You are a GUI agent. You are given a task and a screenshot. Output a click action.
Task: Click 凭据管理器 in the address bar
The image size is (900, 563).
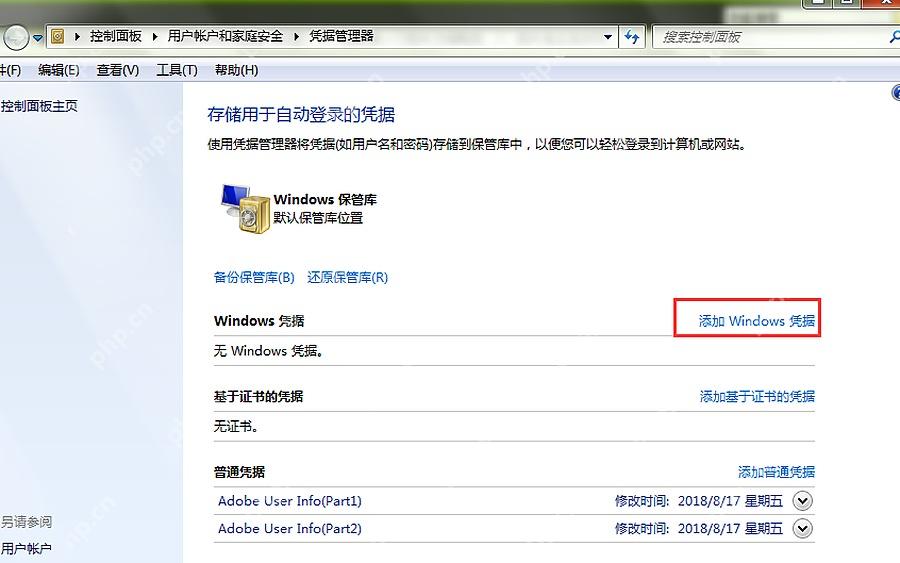tap(342, 36)
